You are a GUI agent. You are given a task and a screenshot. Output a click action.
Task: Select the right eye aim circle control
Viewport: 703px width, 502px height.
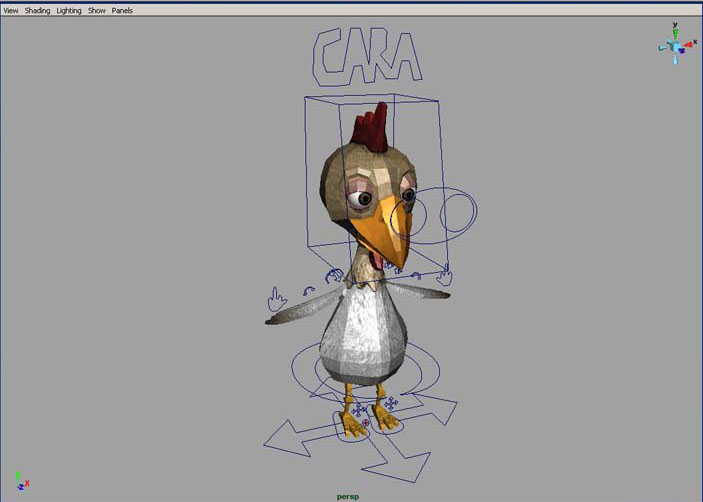tap(458, 212)
